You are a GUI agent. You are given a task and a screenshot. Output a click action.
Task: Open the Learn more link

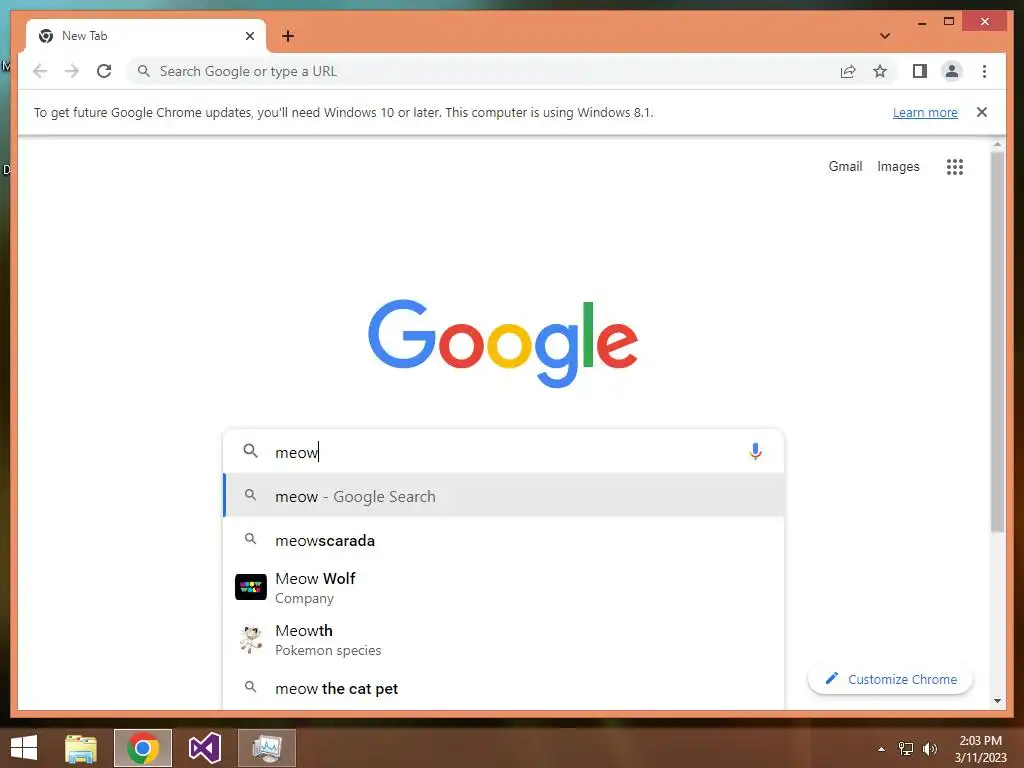point(925,112)
